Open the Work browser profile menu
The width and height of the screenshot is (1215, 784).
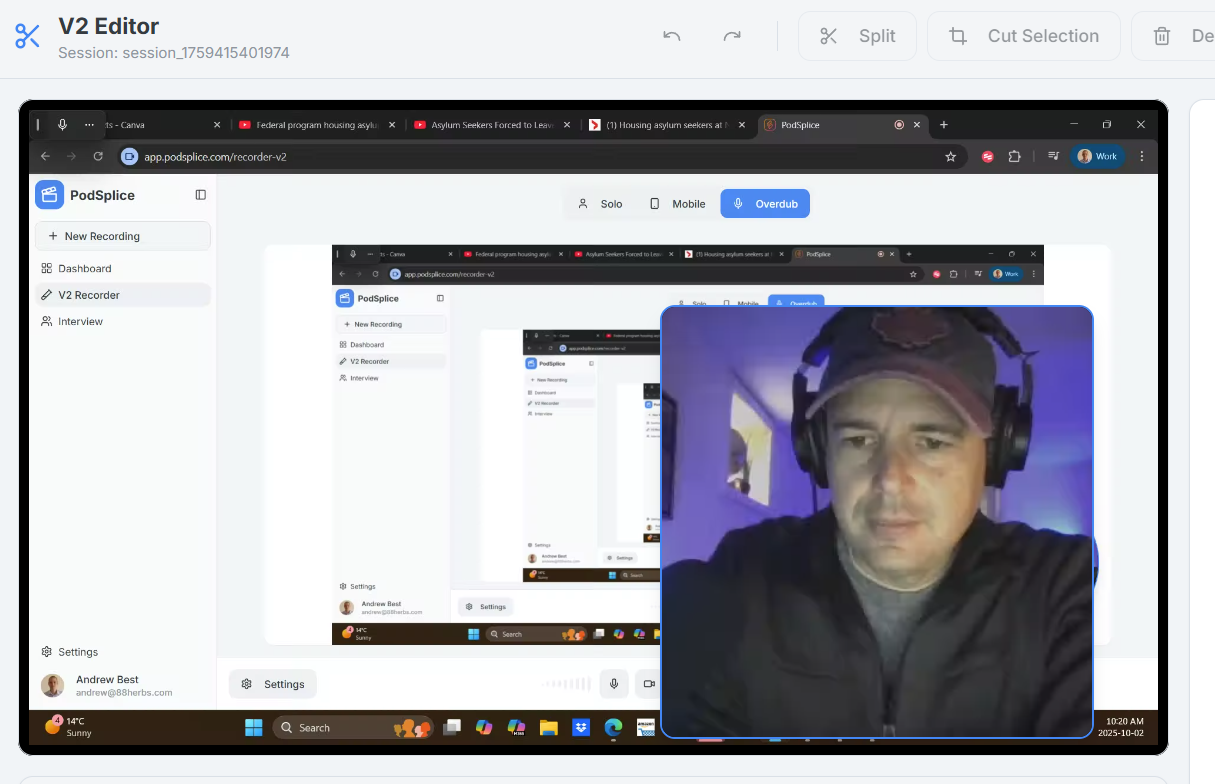(1098, 156)
